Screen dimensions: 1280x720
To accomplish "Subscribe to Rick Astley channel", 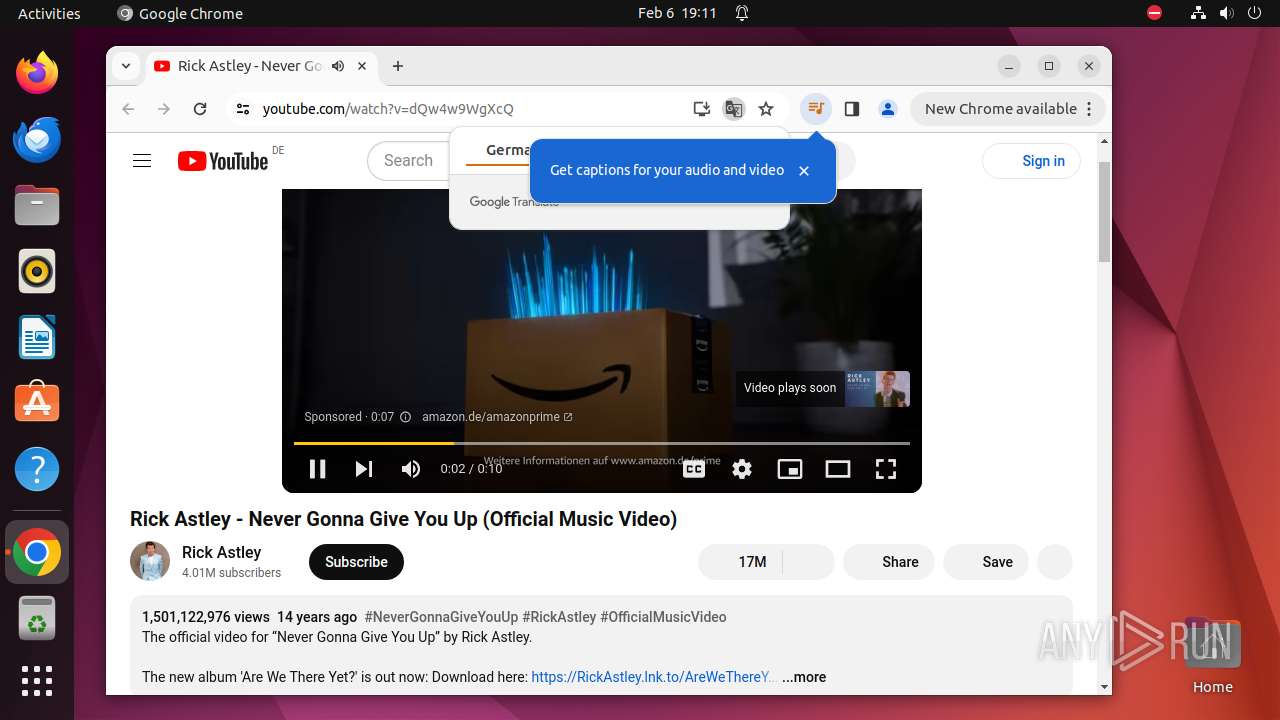I will point(356,562).
